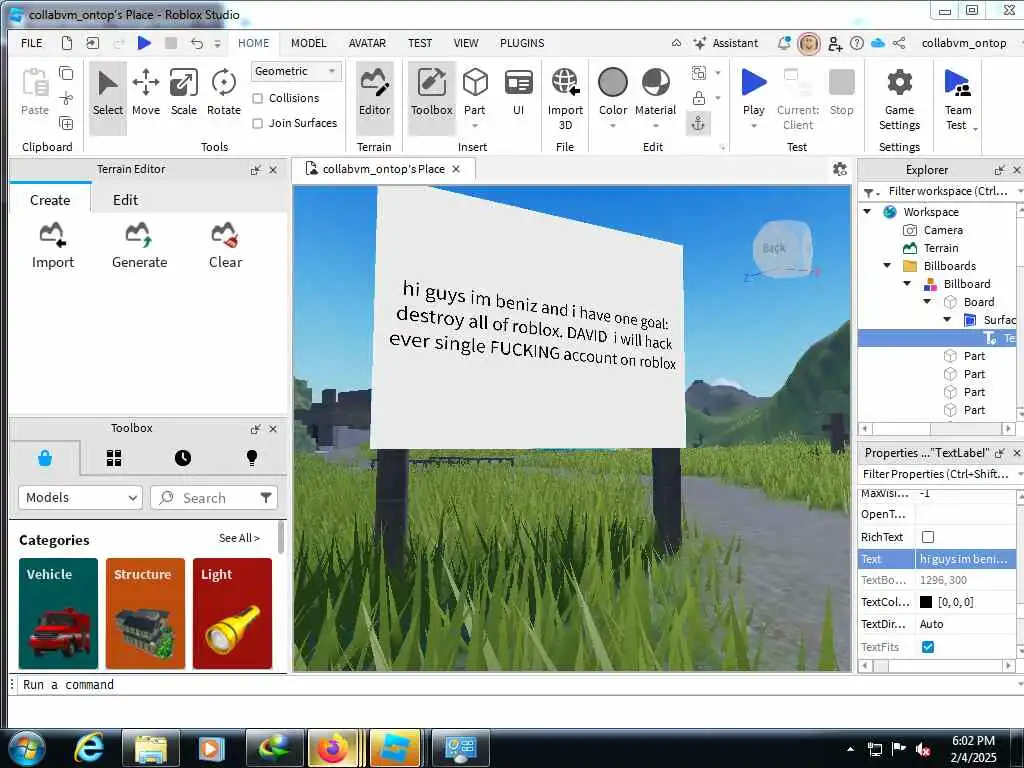Image resolution: width=1024 pixels, height=768 pixels.
Task: Click Generate terrain
Action: (x=139, y=246)
